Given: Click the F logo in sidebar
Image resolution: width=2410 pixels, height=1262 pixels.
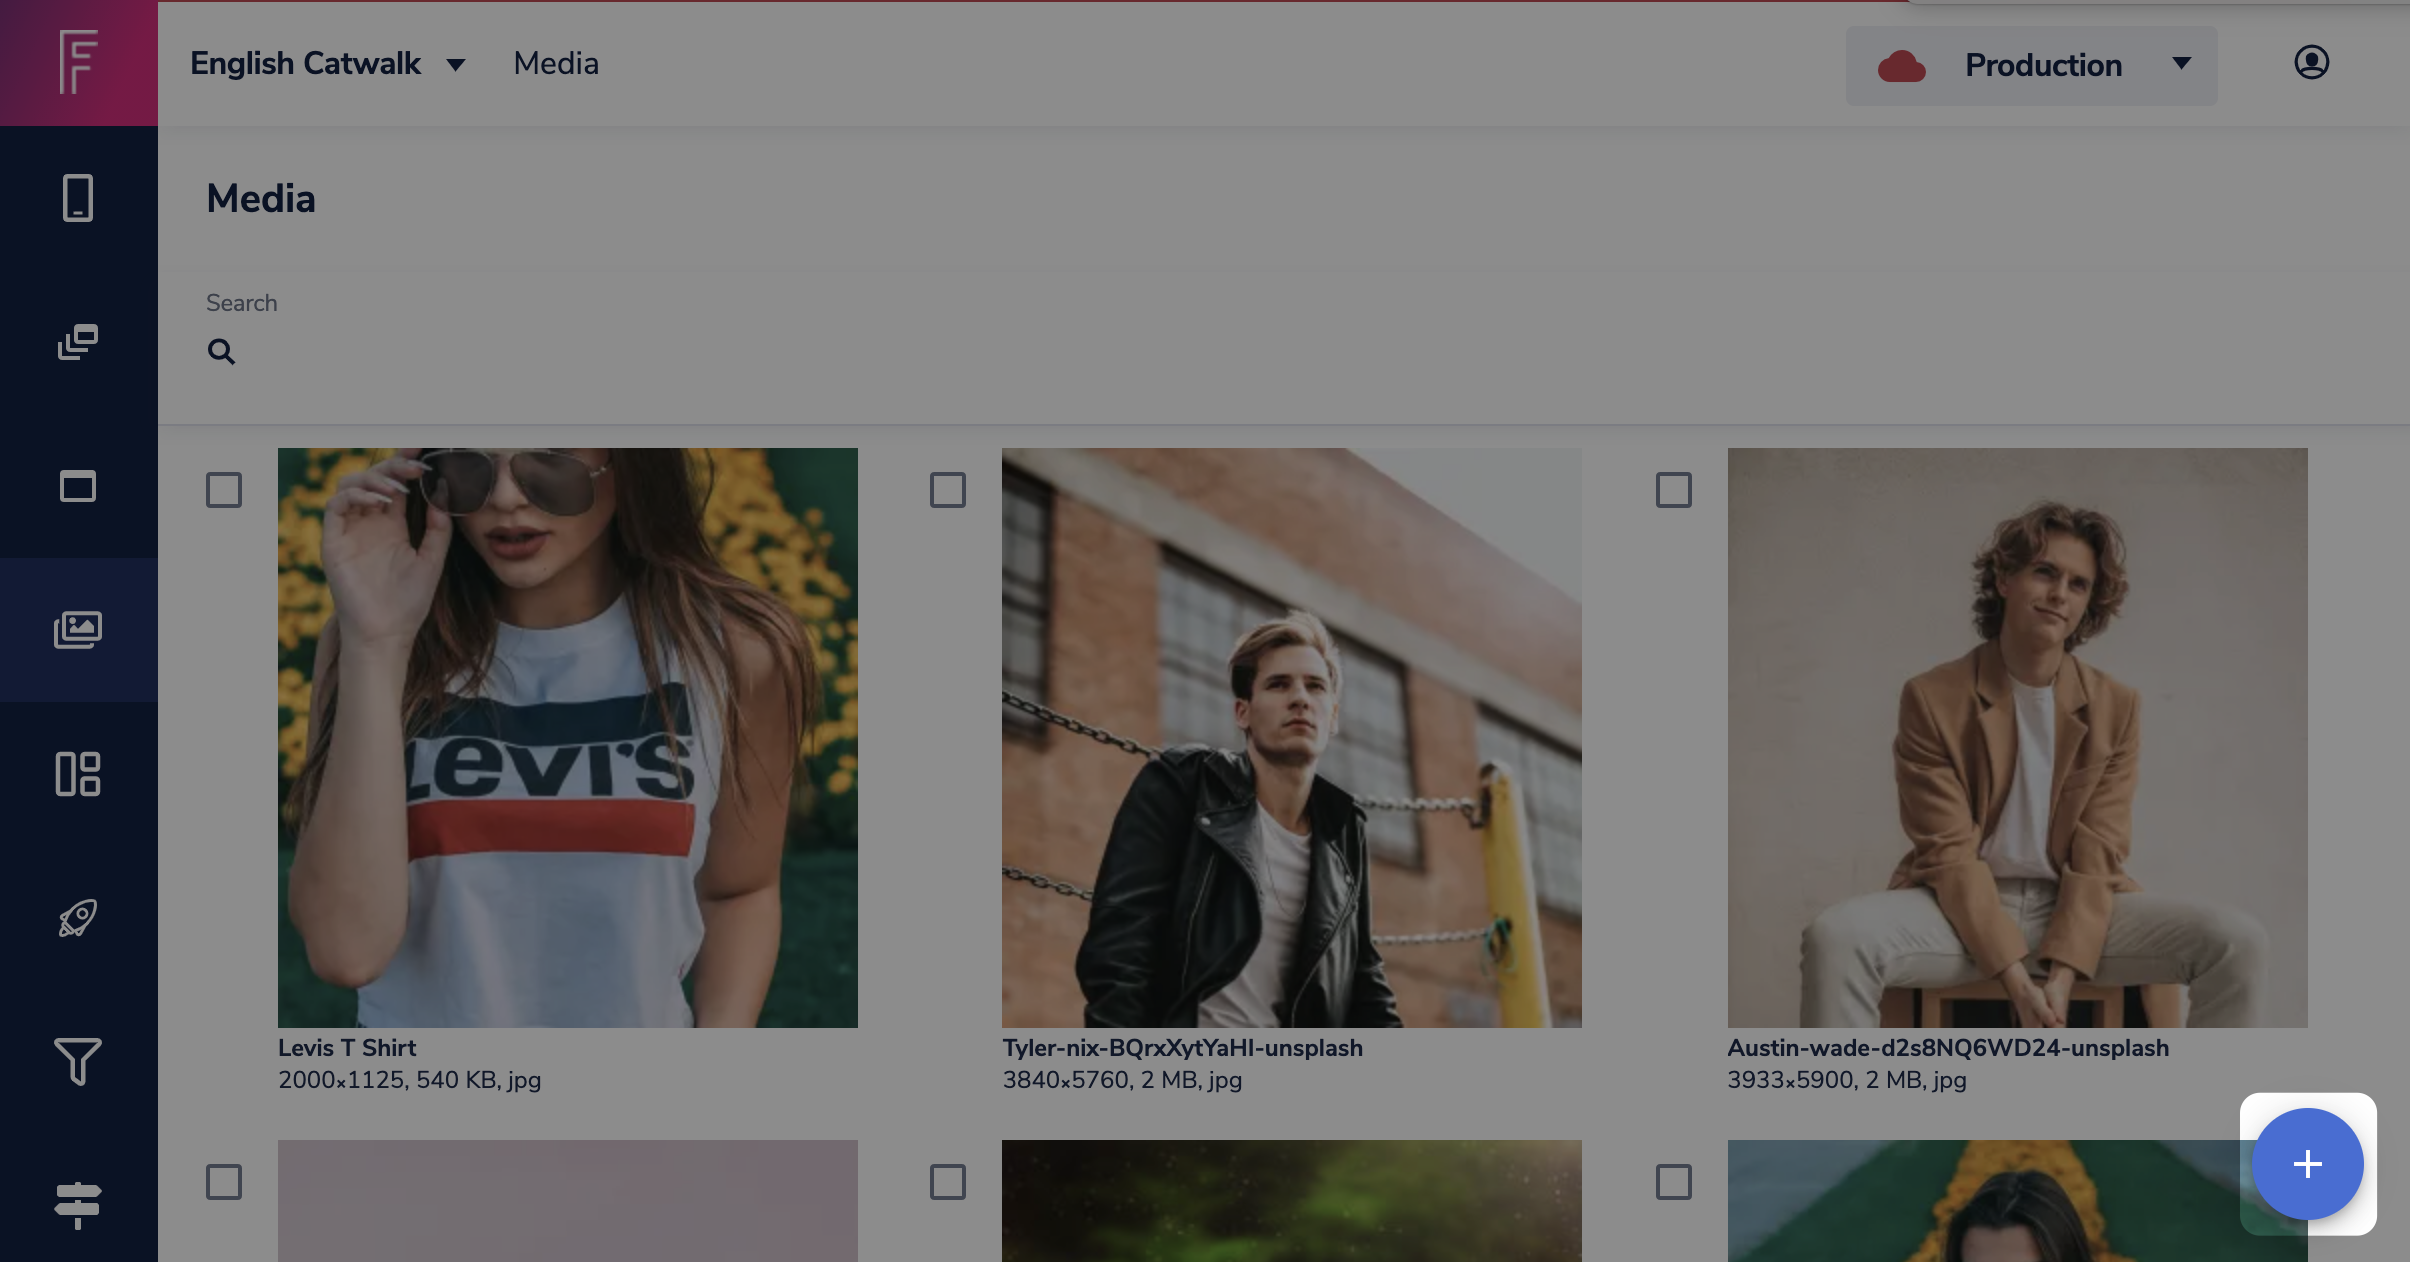Looking at the screenshot, I should pos(78,62).
